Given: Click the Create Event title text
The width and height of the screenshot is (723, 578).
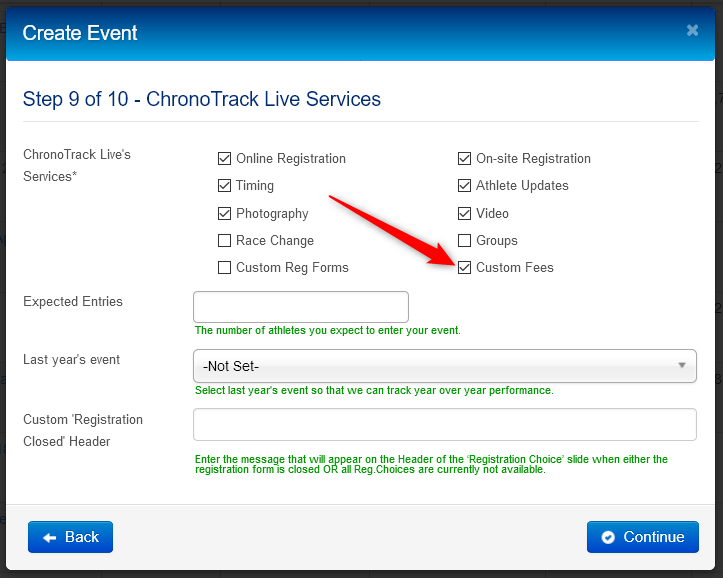Looking at the screenshot, I should [x=80, y=33].
